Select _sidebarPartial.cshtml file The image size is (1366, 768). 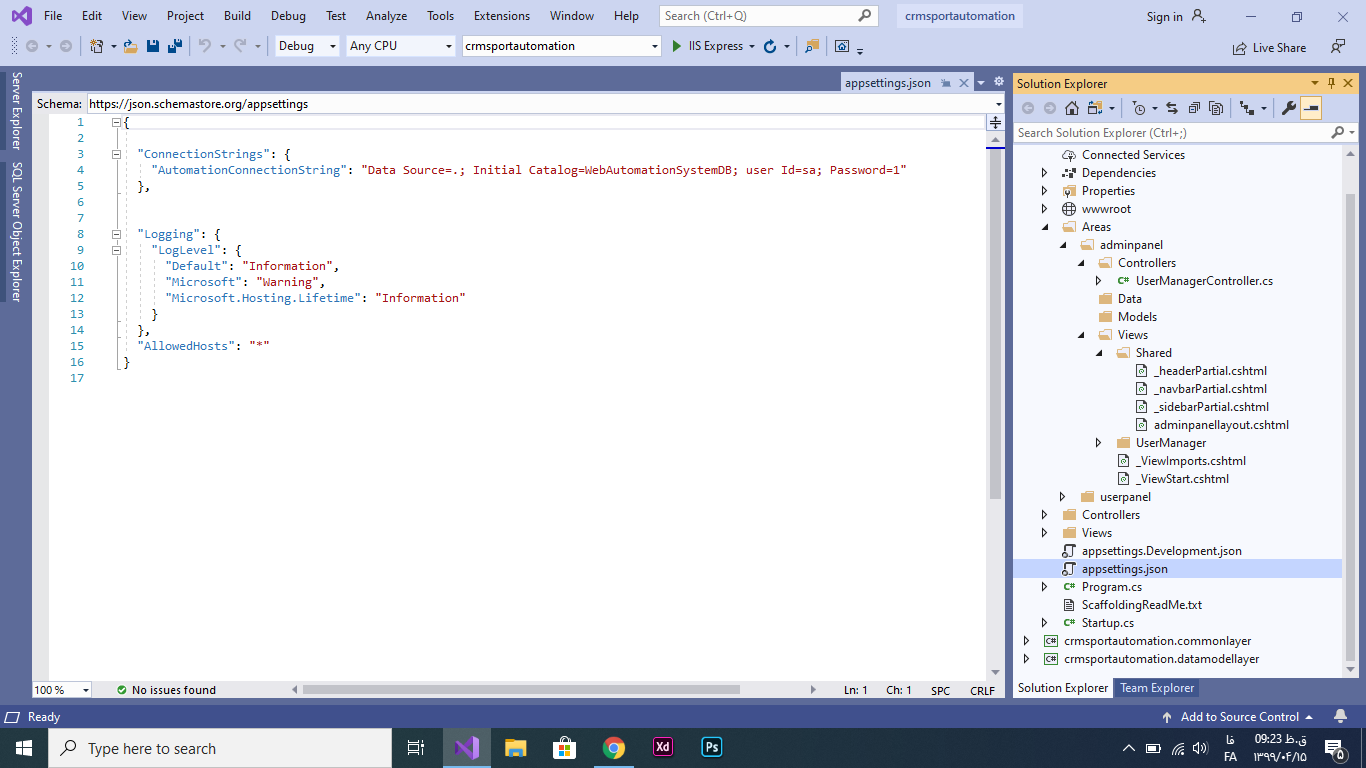pos(1211,407)
